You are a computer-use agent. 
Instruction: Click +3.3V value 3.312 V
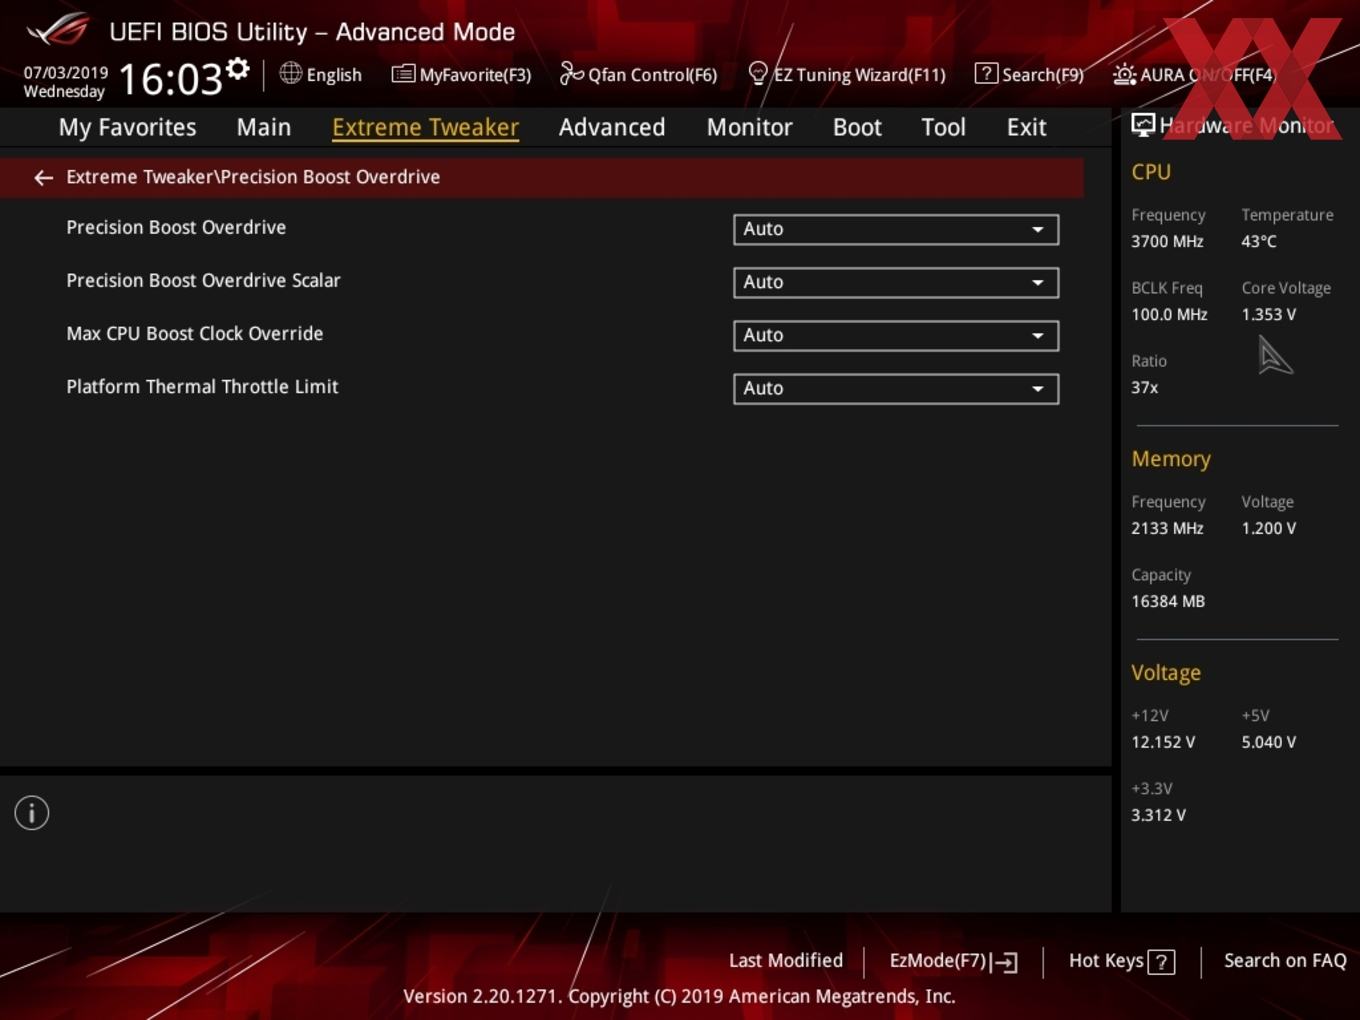[x=1158, y=816]
